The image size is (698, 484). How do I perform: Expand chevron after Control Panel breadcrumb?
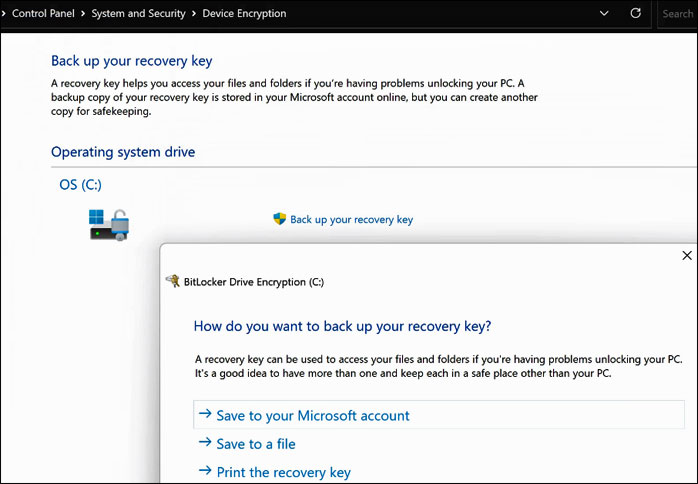pyautogui.click(x=83, y=13)
